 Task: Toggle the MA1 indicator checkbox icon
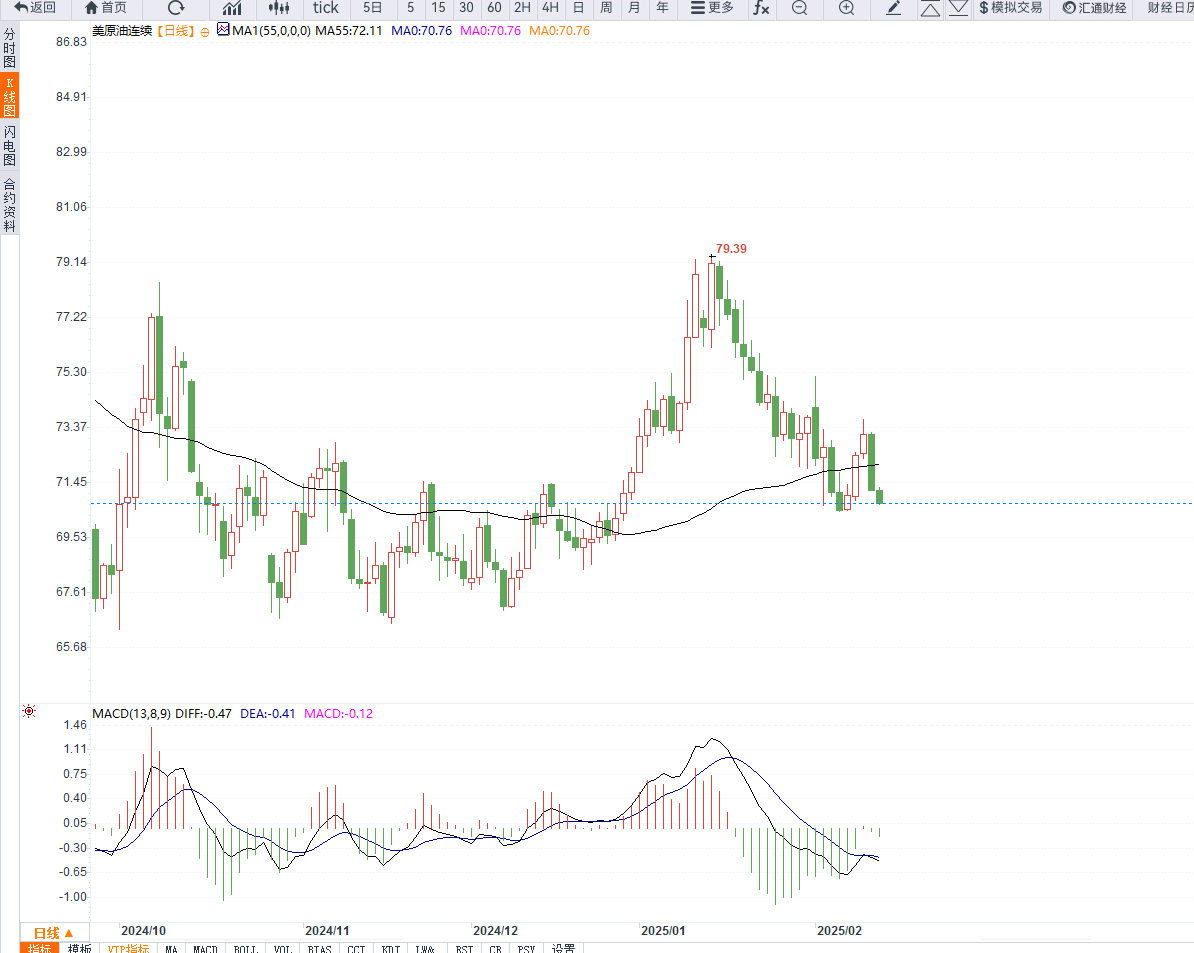(222, 31)
